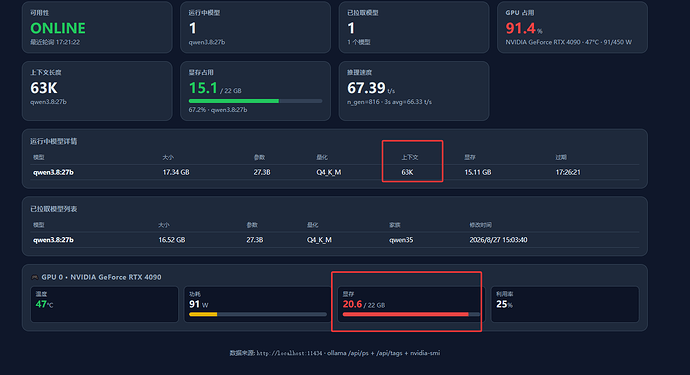Click the 63K value in 上下文长度 card
Viewport: 690px width, 375px height.
tap(44, 88)
